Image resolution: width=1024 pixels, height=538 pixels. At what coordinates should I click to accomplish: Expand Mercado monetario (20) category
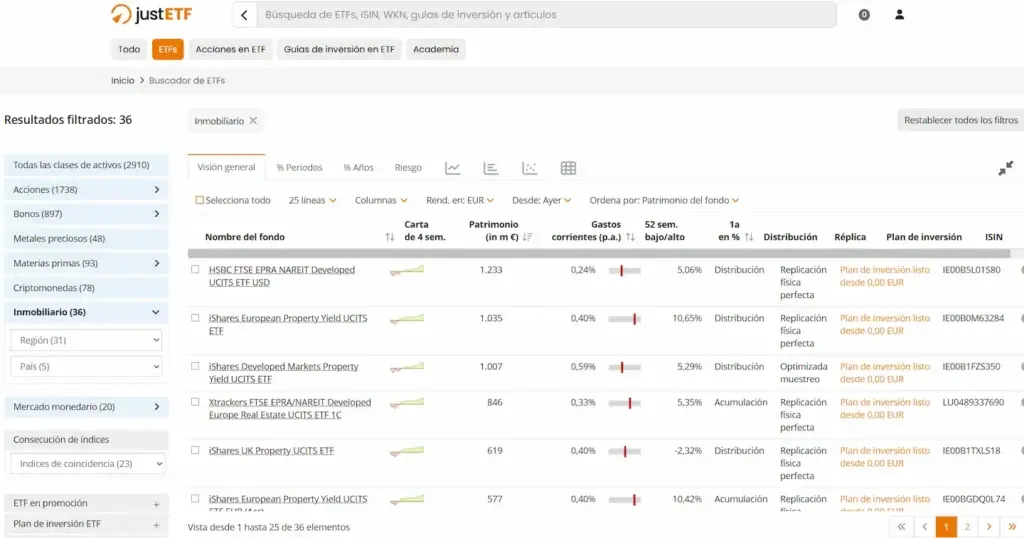(86, 407)
